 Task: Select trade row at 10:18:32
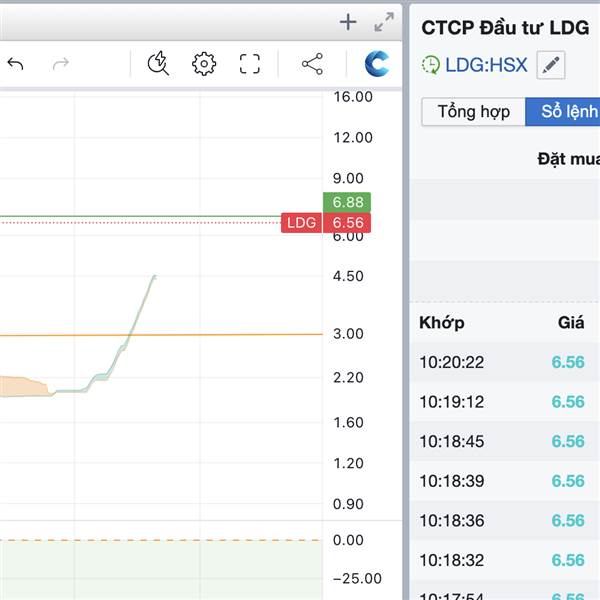tap(505, 560)
